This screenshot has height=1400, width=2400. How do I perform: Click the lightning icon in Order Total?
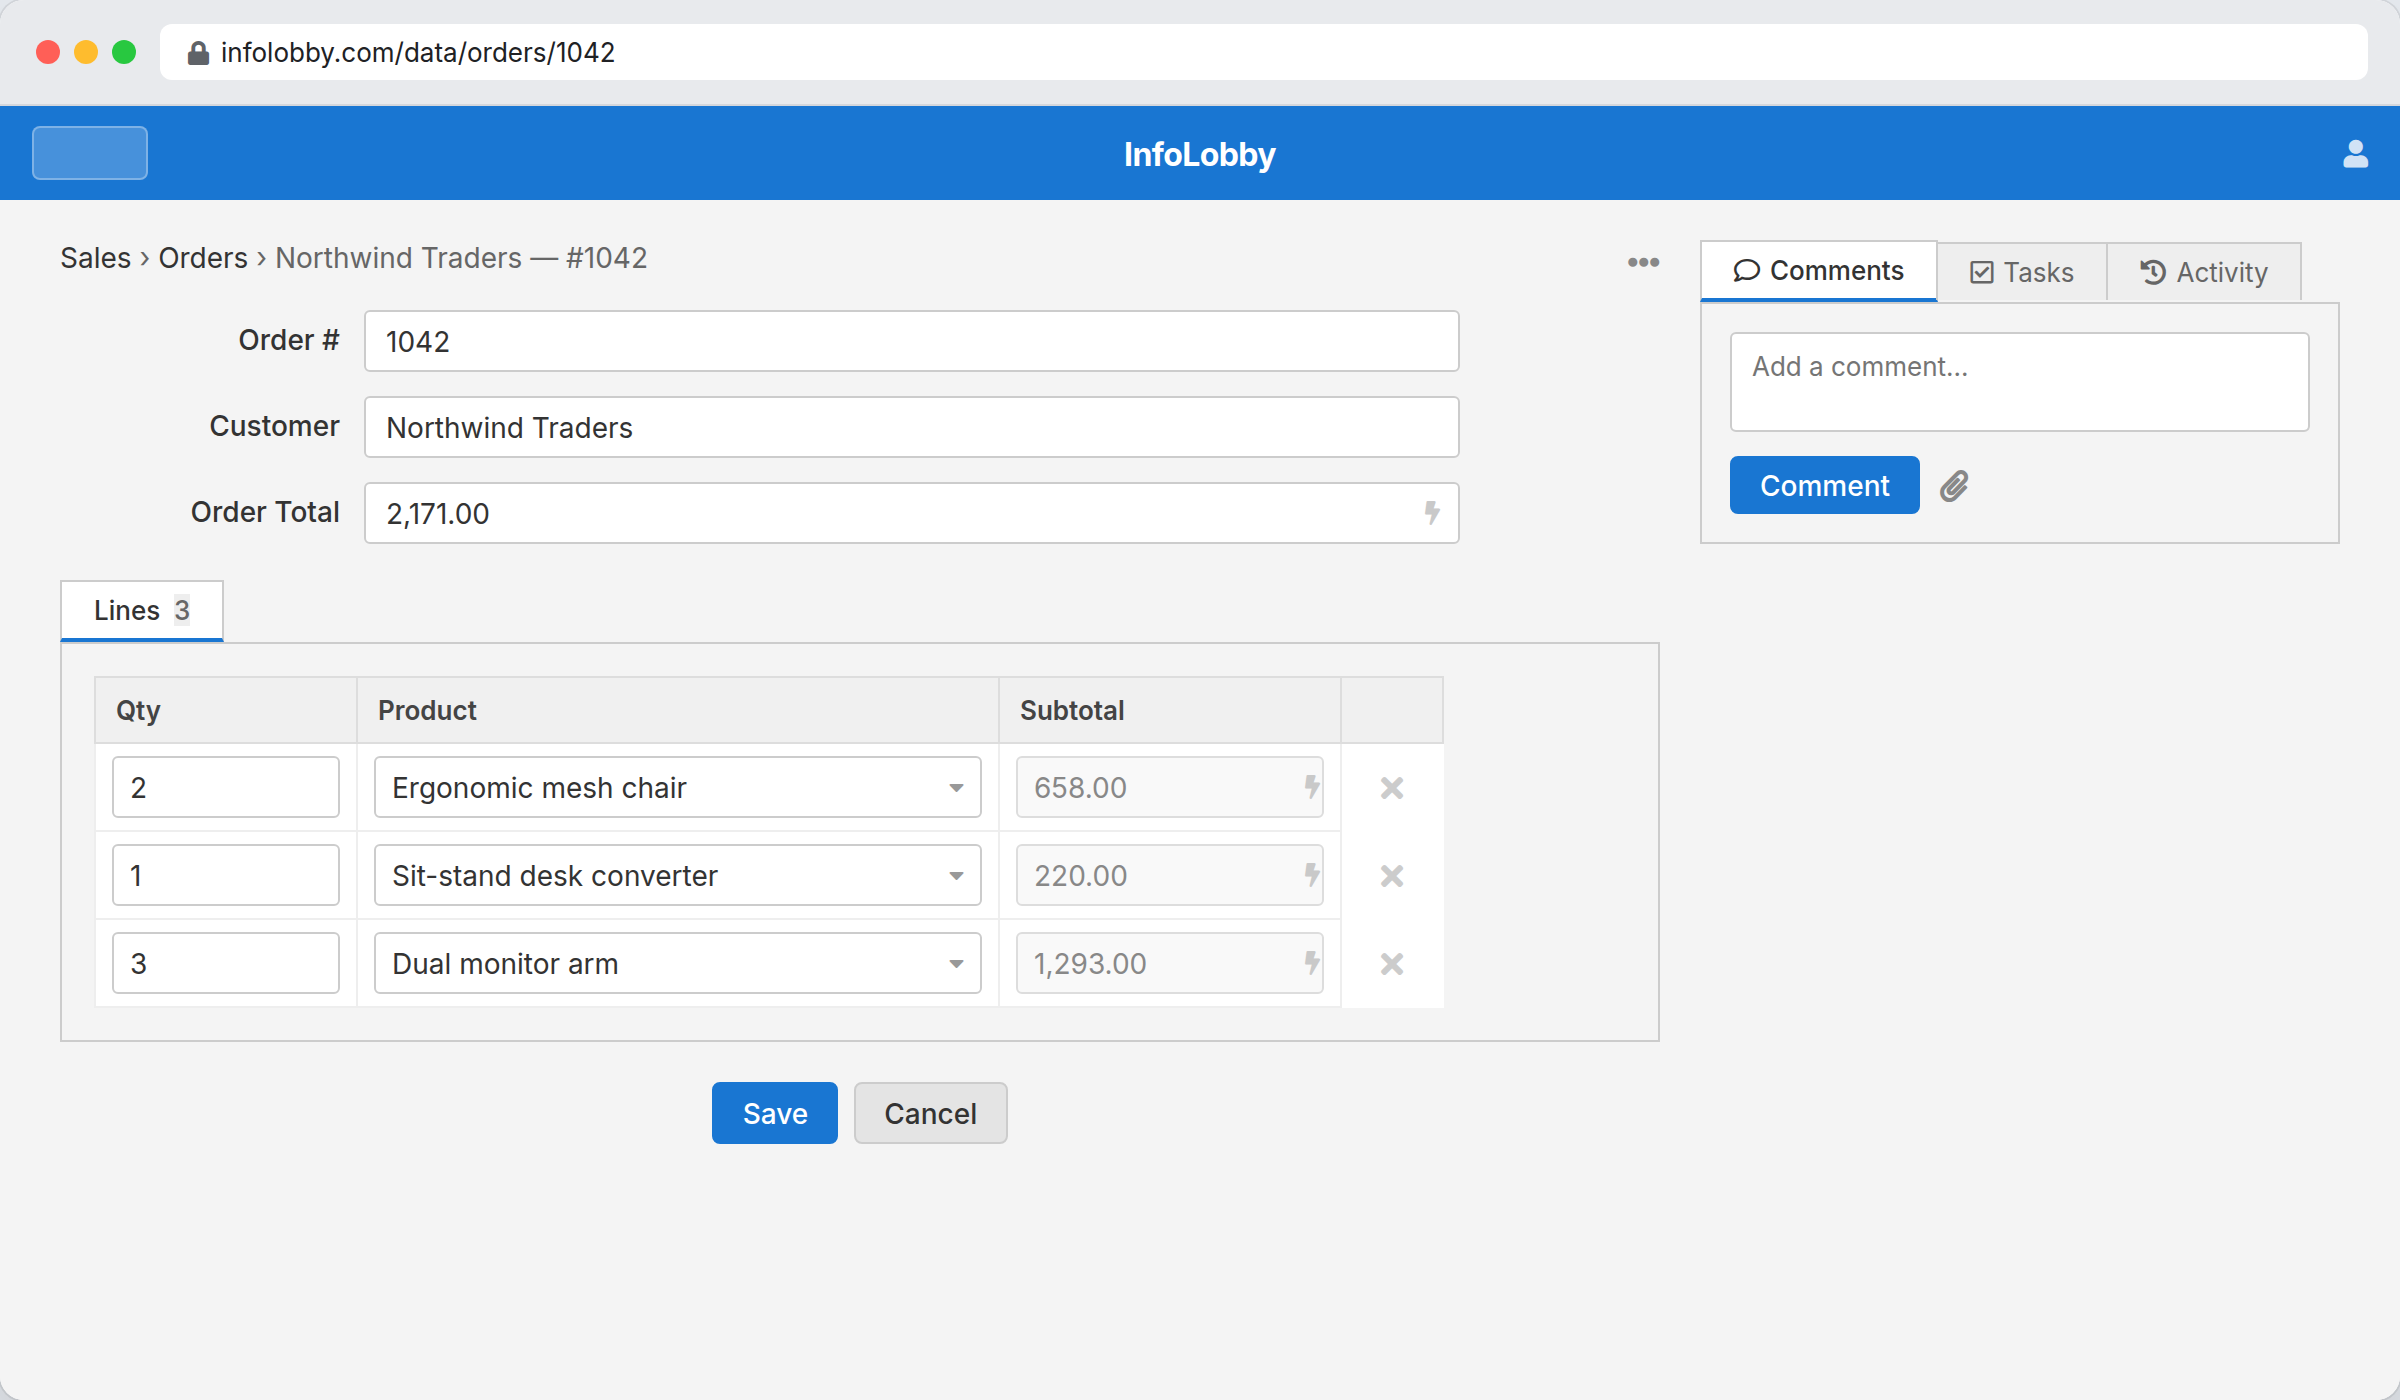[1432, 513]
